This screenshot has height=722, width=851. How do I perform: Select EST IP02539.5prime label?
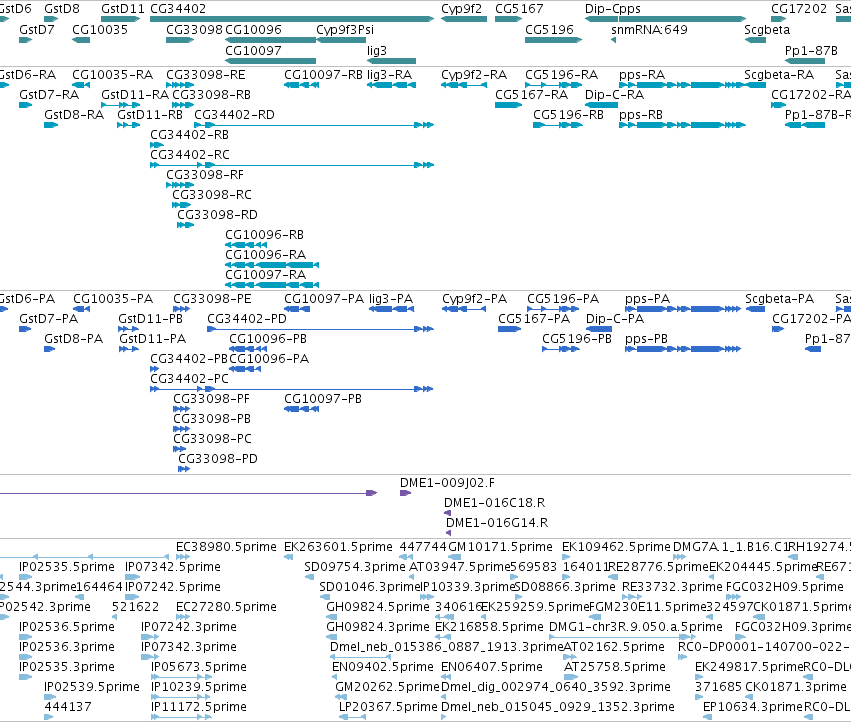click(x=92, y=687)
